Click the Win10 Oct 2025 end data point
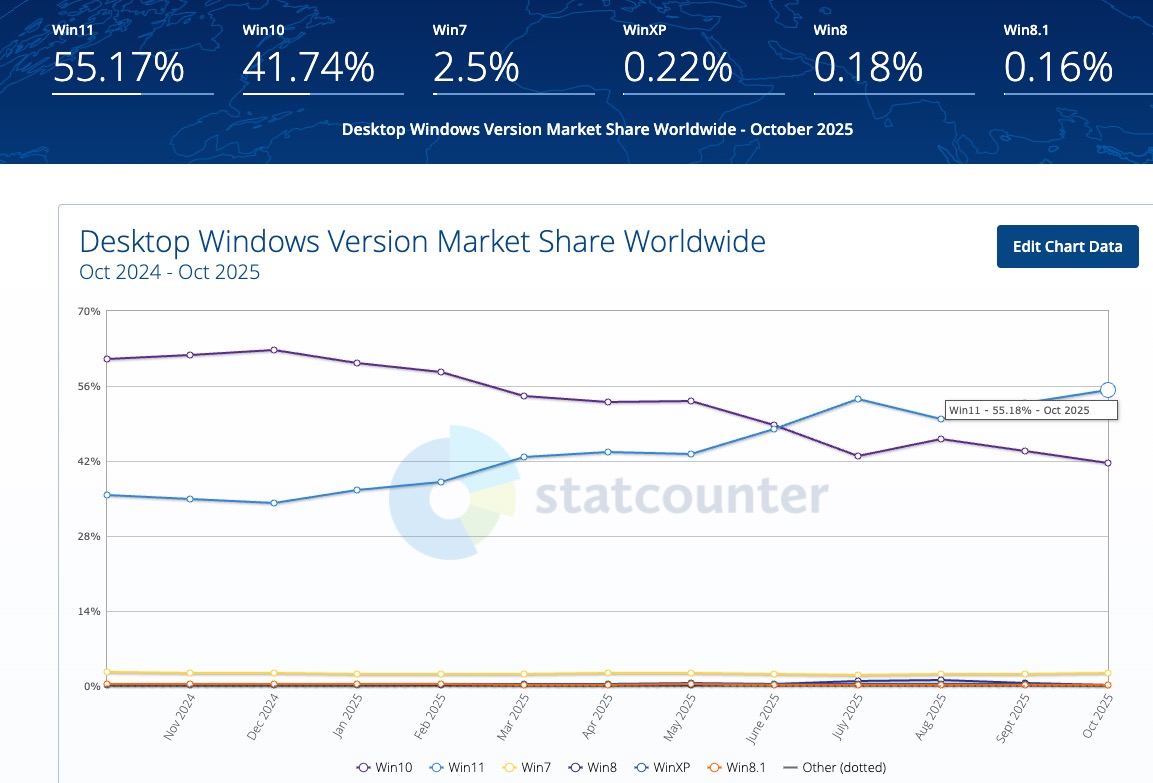 [x=1108, y=463]
